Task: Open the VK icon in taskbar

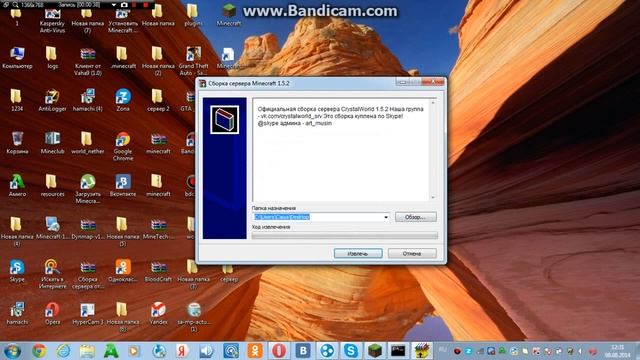Action: tap(303, 351)
